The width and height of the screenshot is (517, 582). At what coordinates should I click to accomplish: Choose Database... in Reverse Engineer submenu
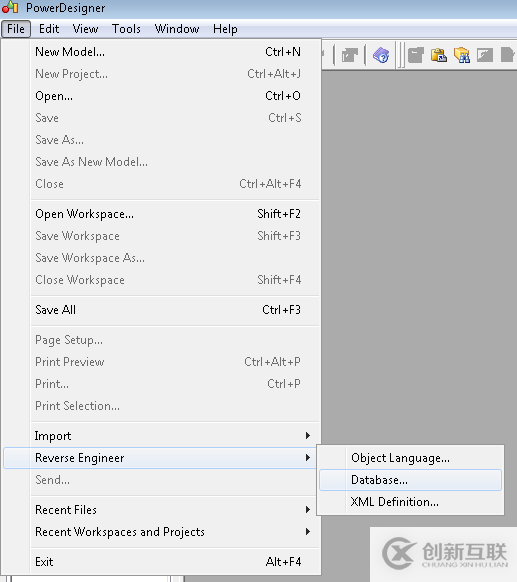click(410, 480)
